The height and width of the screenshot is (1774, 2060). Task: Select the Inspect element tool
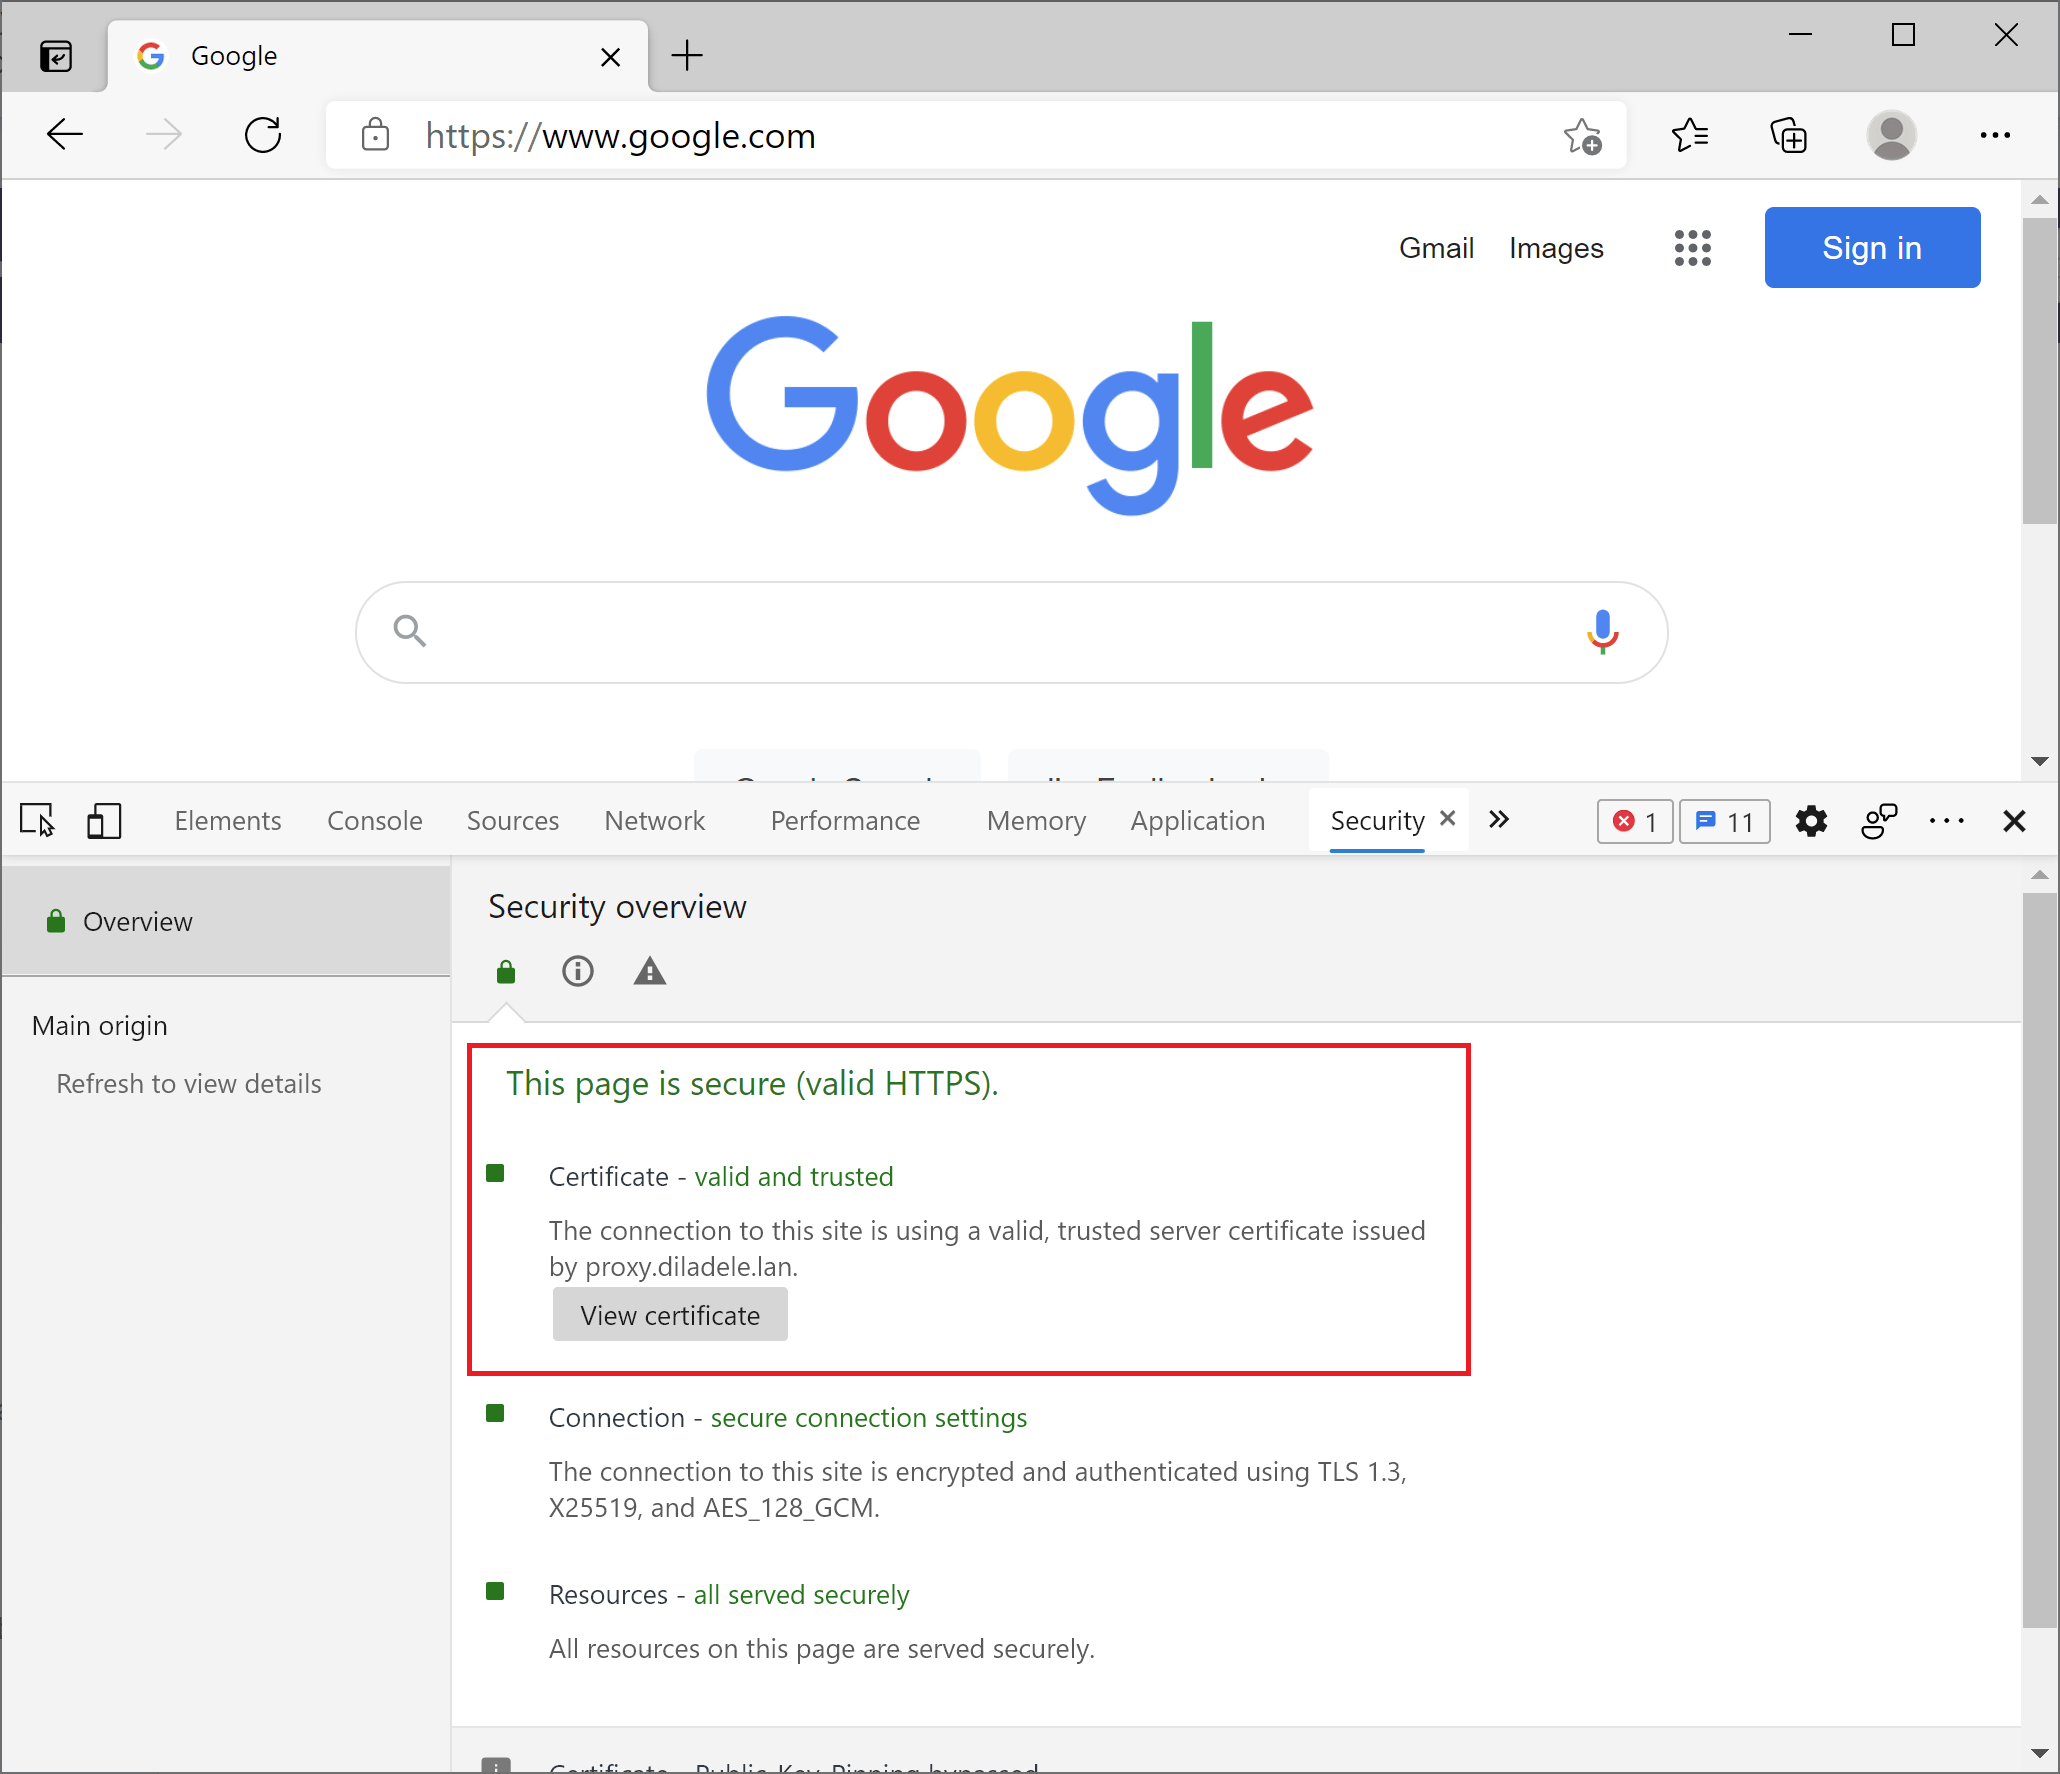pos(38,820)
